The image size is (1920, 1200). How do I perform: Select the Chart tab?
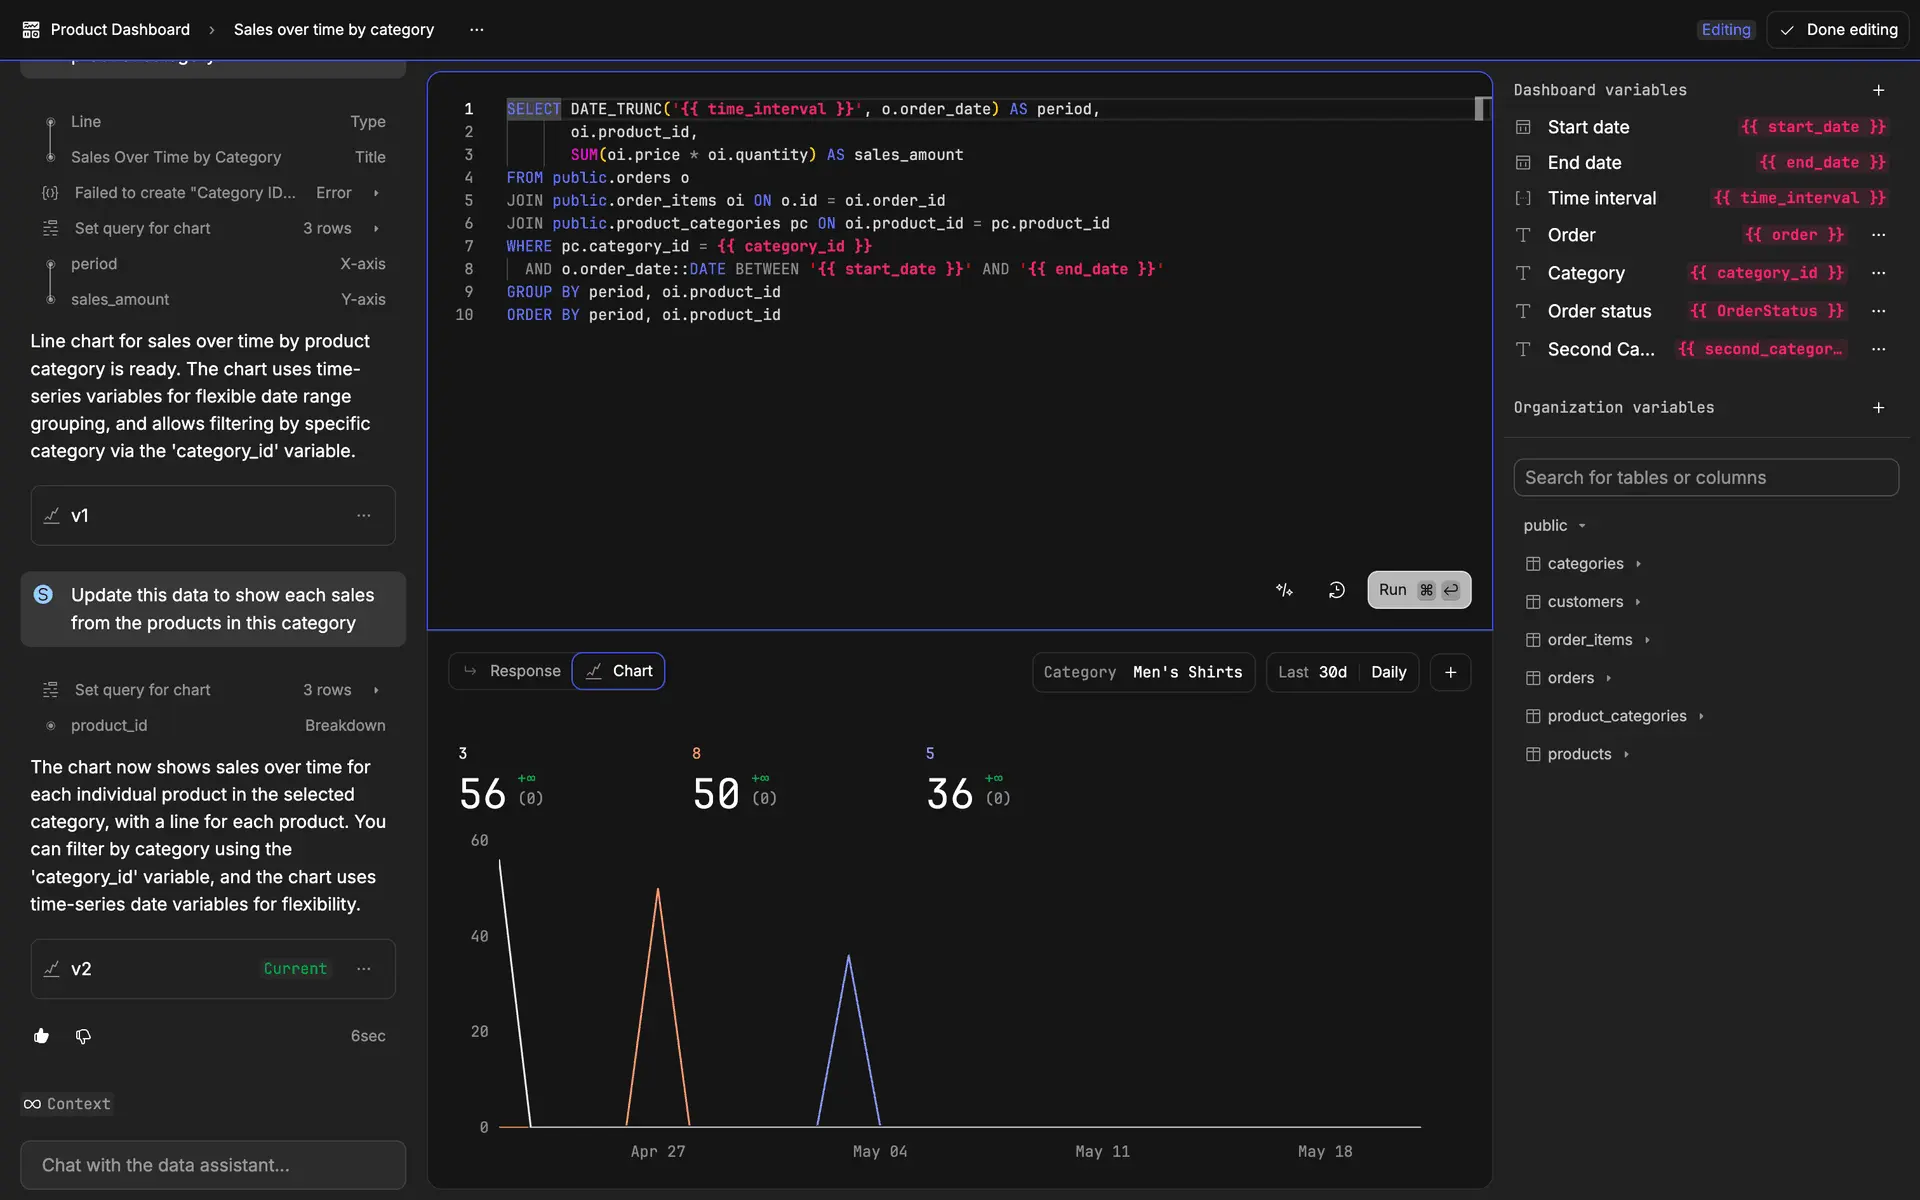[619, 671]
